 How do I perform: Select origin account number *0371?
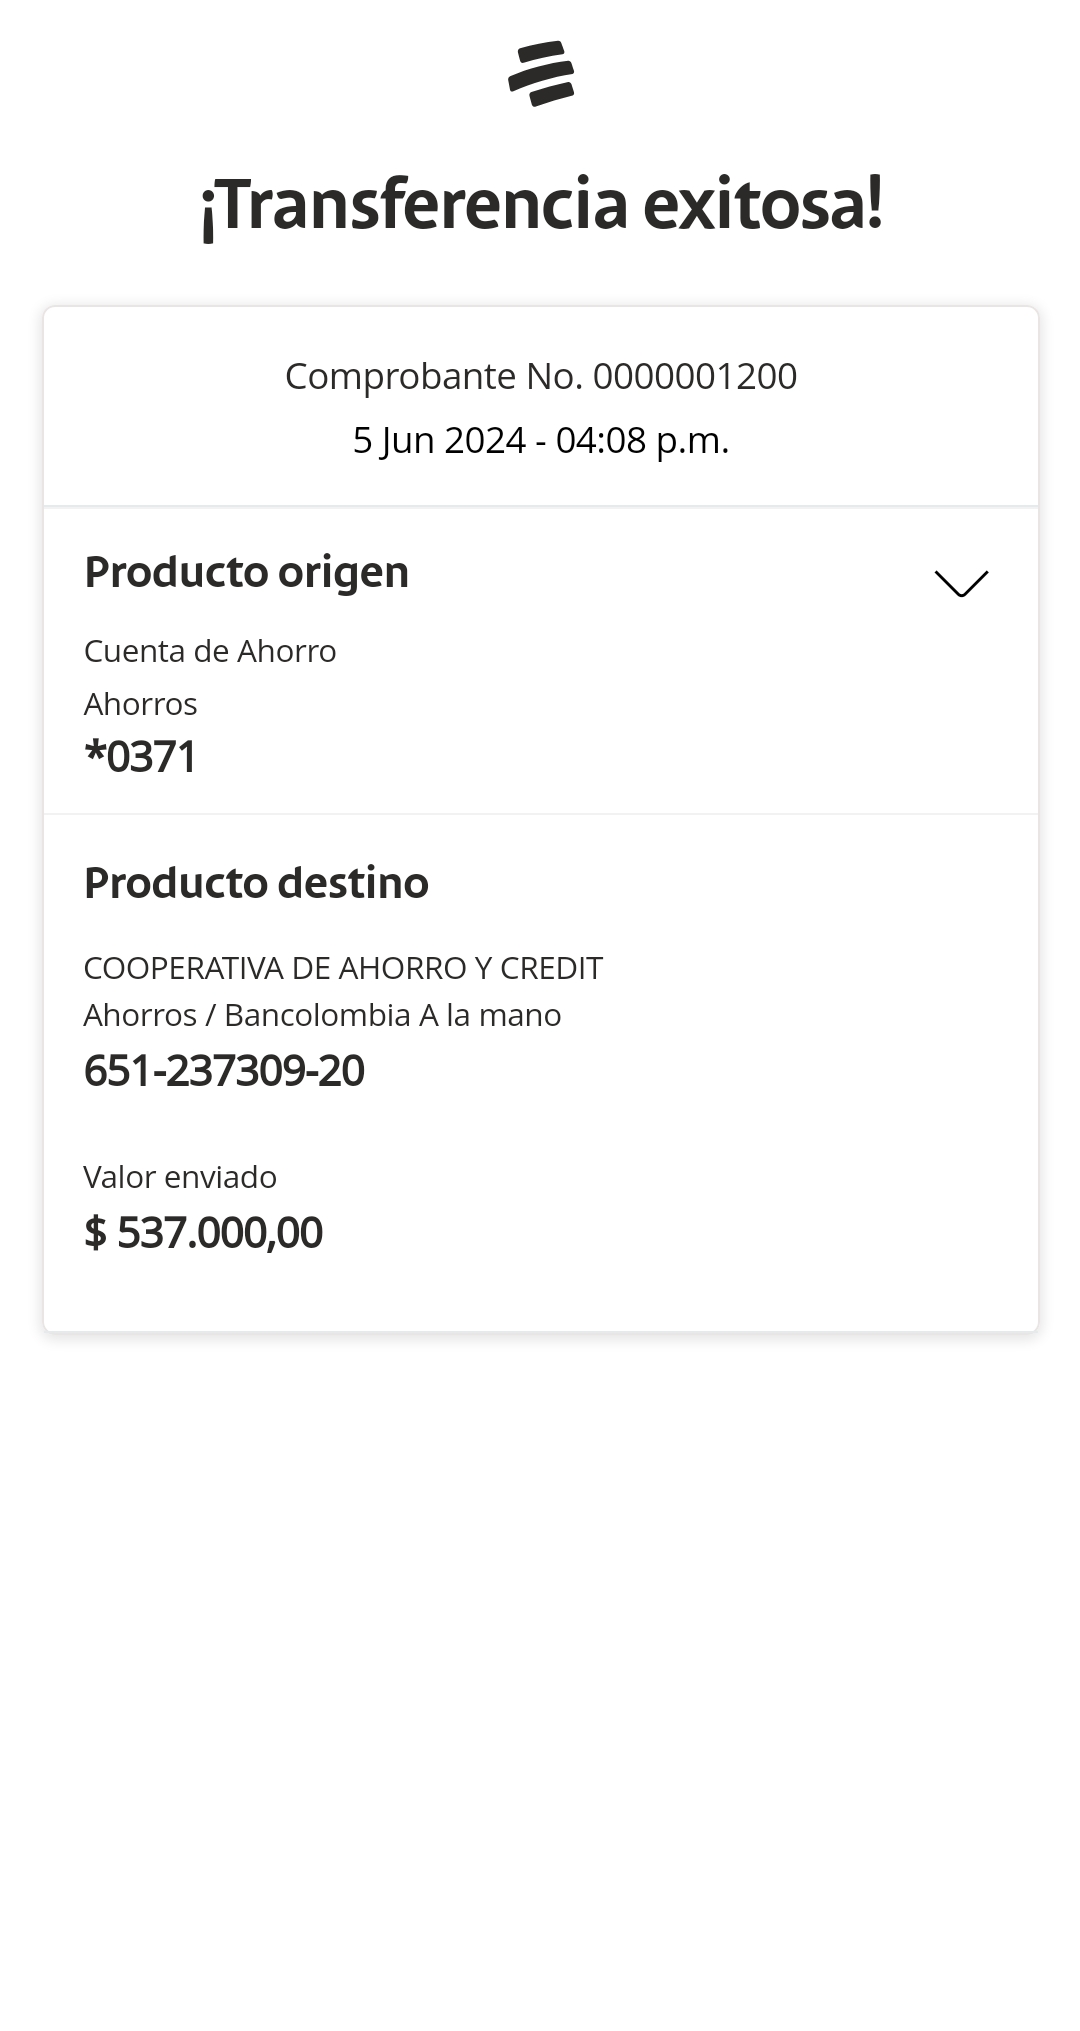point(140,756)
